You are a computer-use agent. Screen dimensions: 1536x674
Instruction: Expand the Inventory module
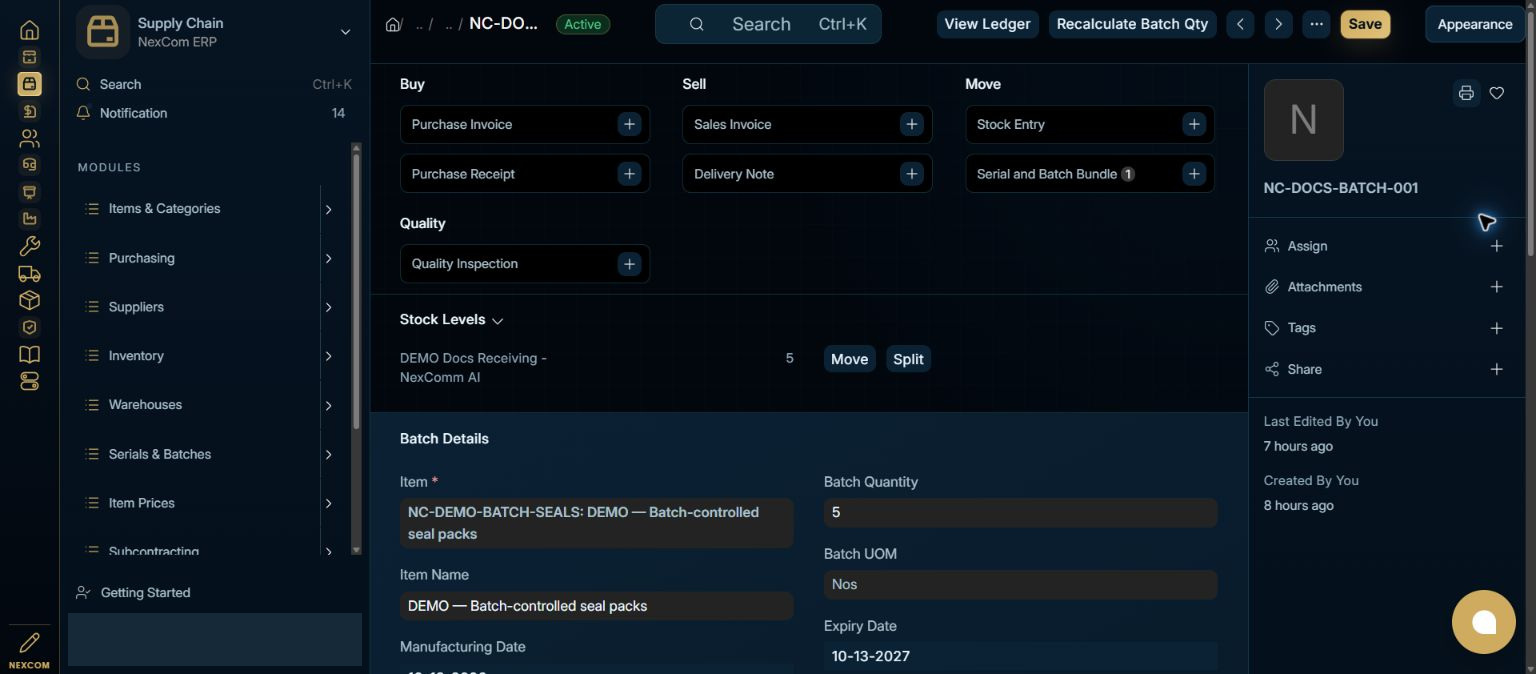coord(328,356)
